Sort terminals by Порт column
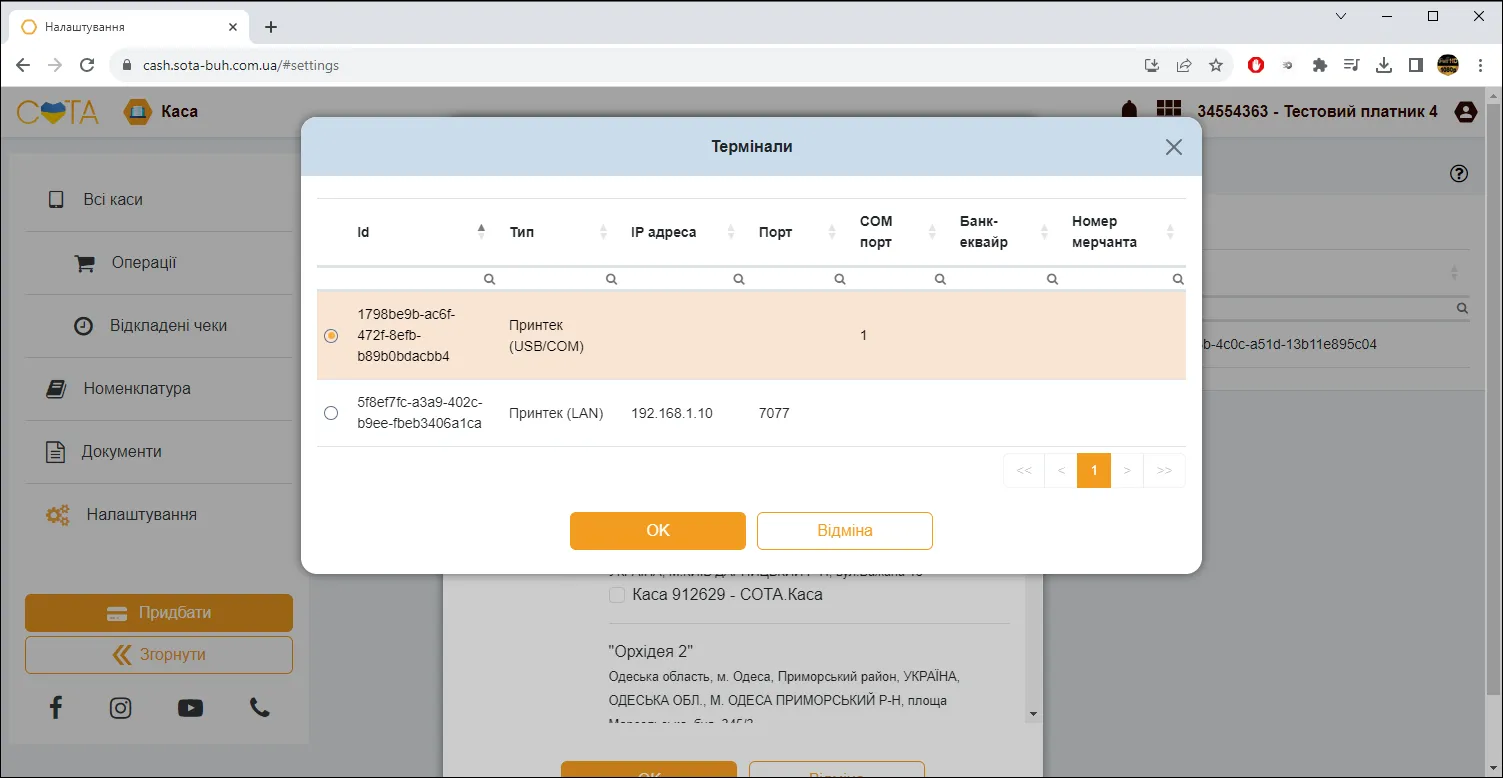Image resolution: width=1503 pixels, height=778 pixels. click(833, 232)
